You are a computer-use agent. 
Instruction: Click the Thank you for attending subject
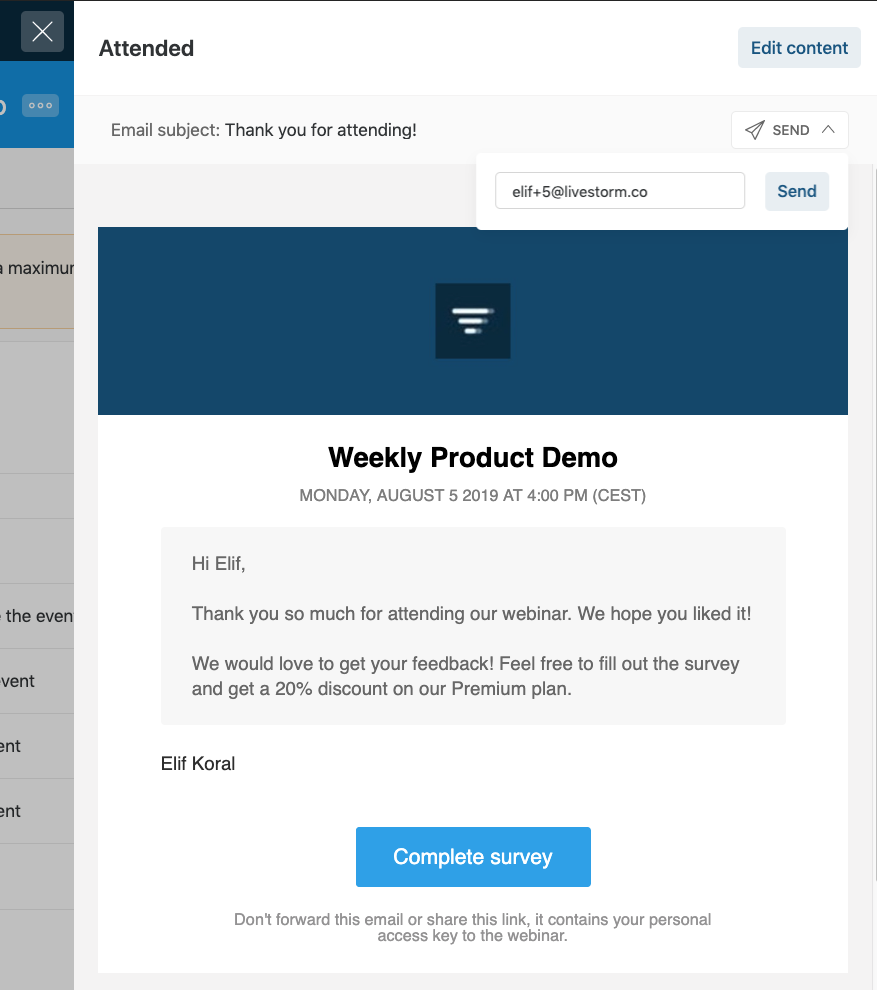click(x=321, y=130)
